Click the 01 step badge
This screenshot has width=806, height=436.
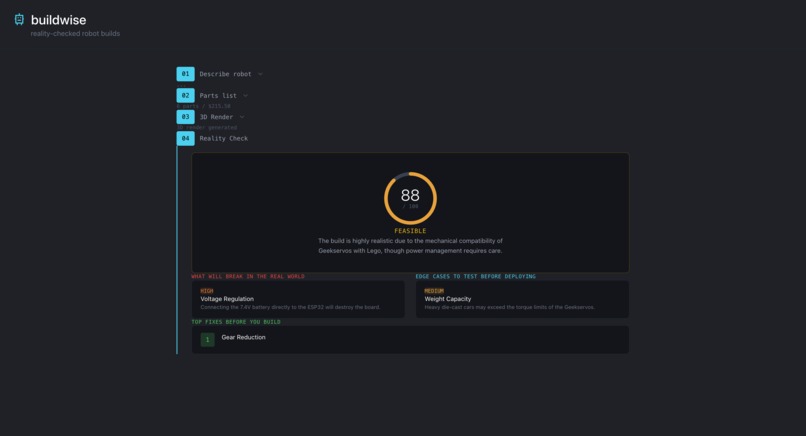186,74
